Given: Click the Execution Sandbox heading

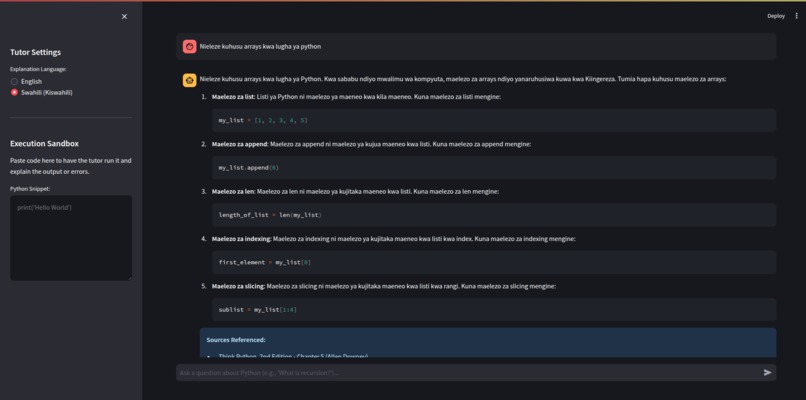Looking at the screenshot, I should coord(44,143).
